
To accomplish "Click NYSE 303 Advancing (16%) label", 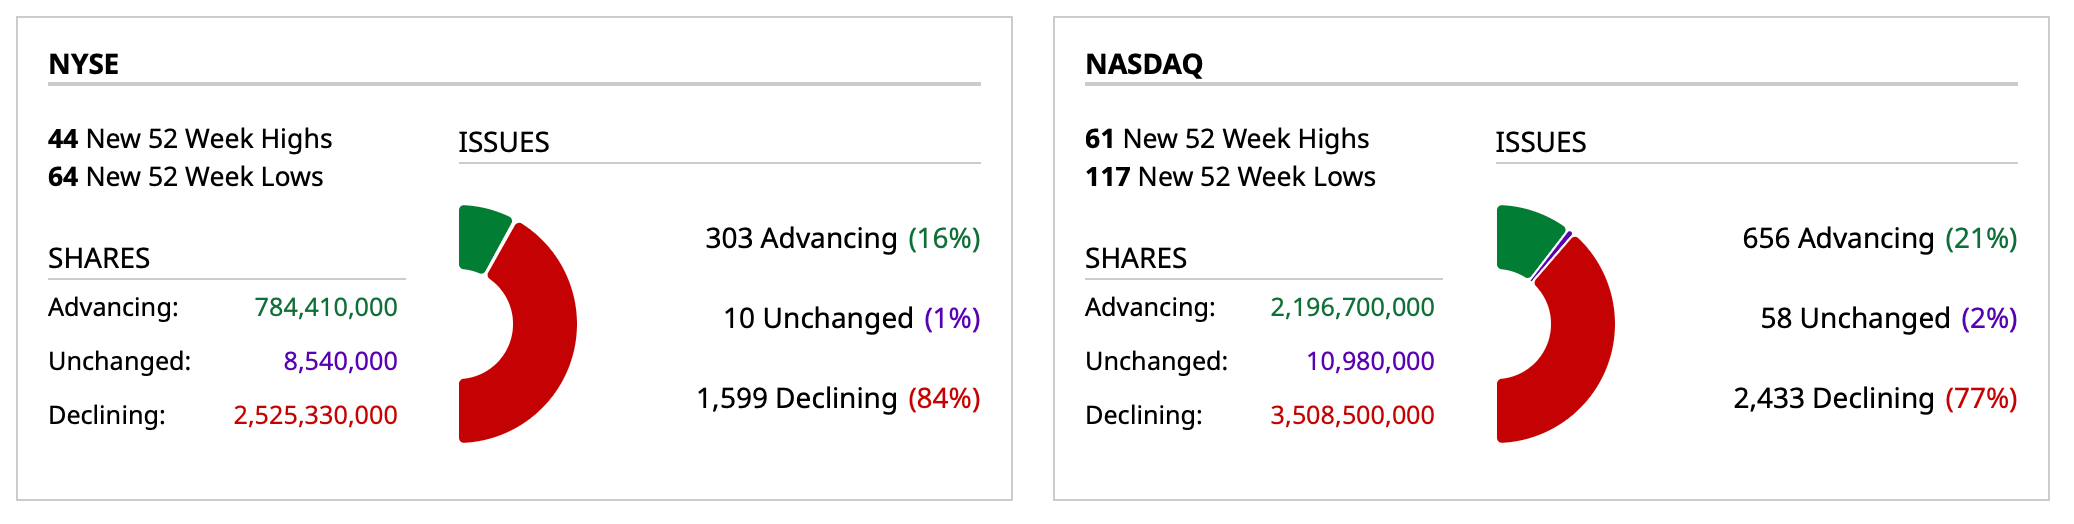I will (842, 238).
